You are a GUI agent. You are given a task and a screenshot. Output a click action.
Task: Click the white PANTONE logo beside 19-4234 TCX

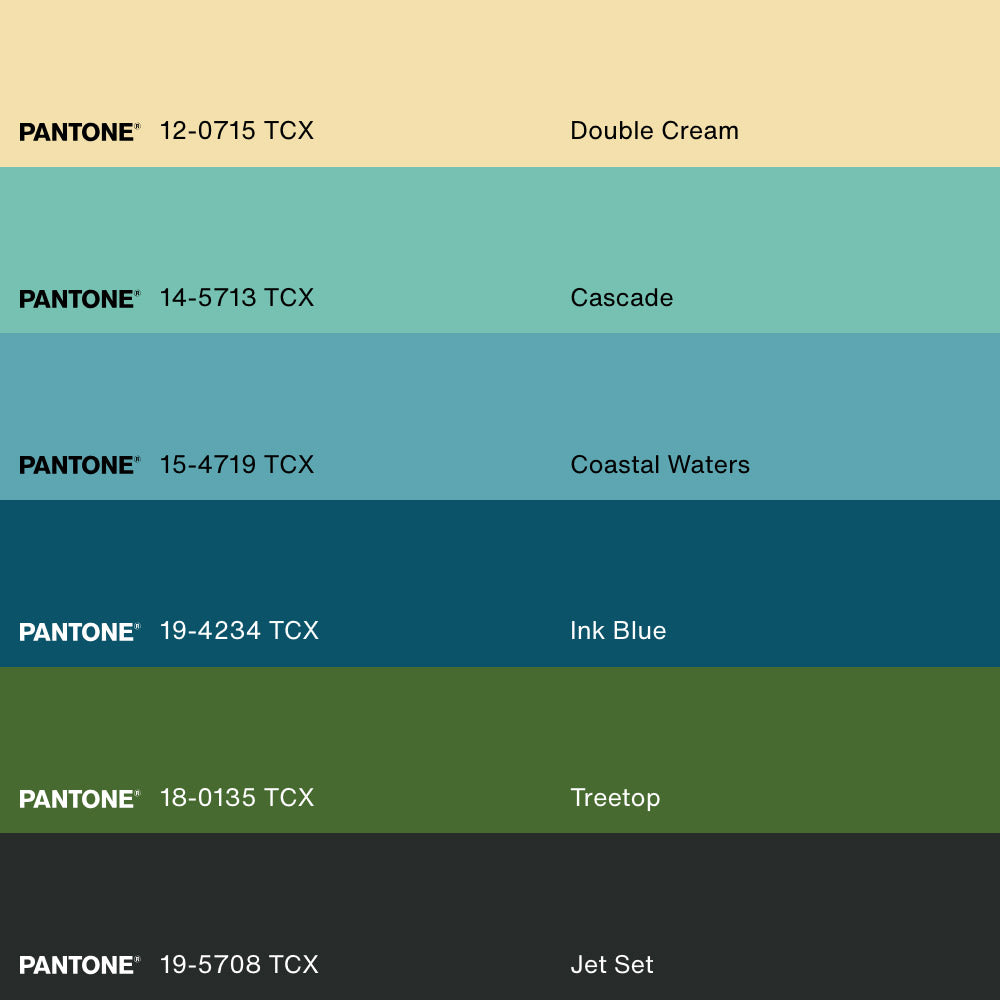[79, 632]
